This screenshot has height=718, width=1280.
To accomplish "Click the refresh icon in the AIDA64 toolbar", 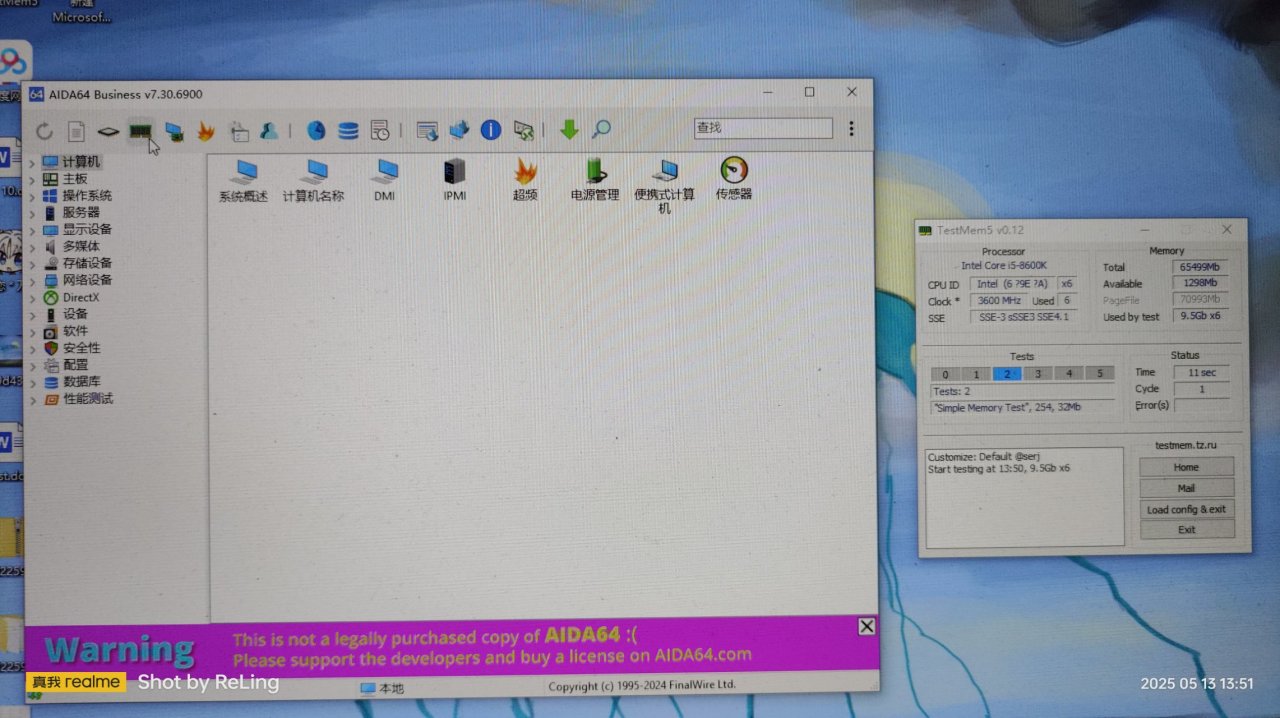I will tap(44, 131).
